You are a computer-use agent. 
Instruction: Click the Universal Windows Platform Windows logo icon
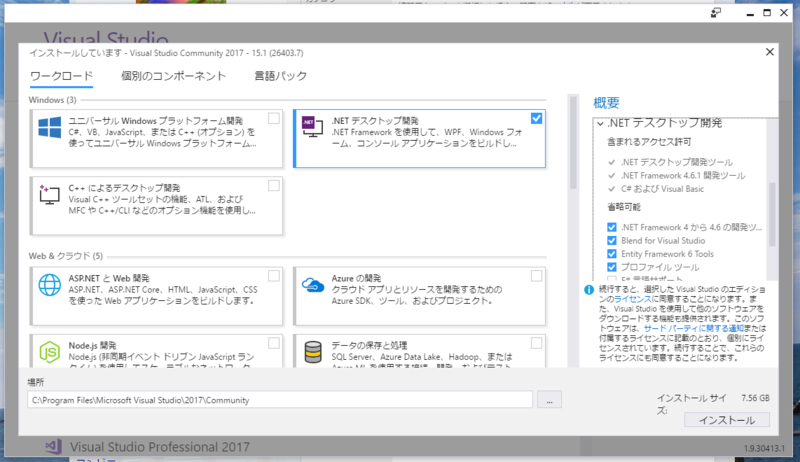pos(49,127)
